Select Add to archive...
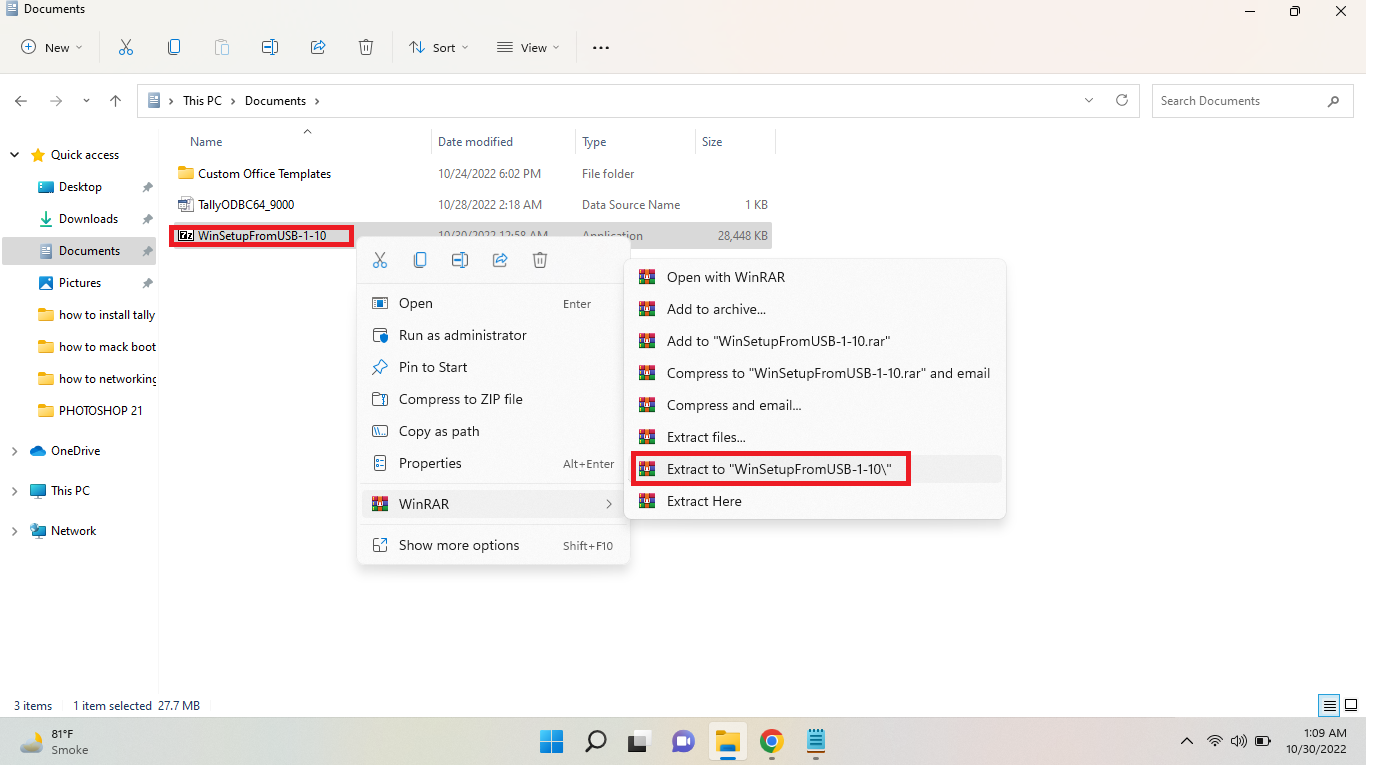This screenshot has height=775, width=1376. 815,309
